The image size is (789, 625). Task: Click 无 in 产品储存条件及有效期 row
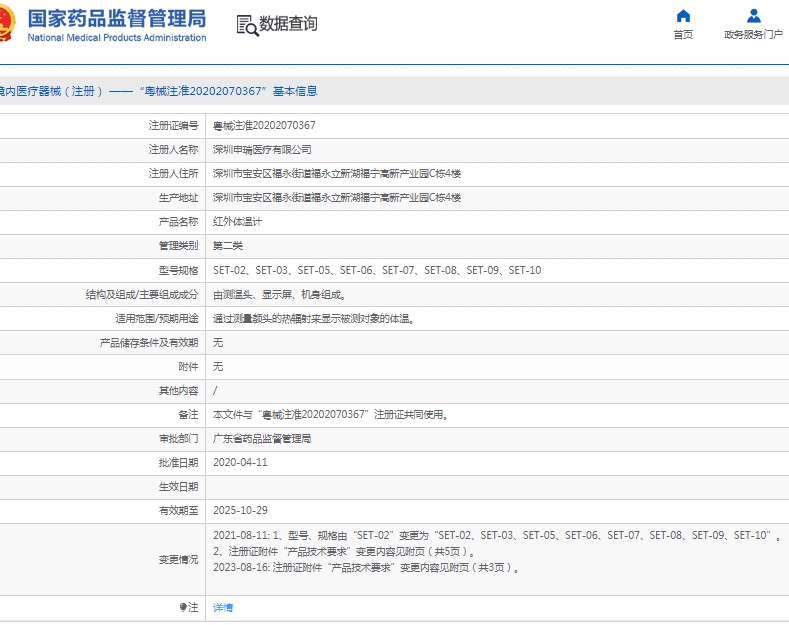click(x=218, y=343)
